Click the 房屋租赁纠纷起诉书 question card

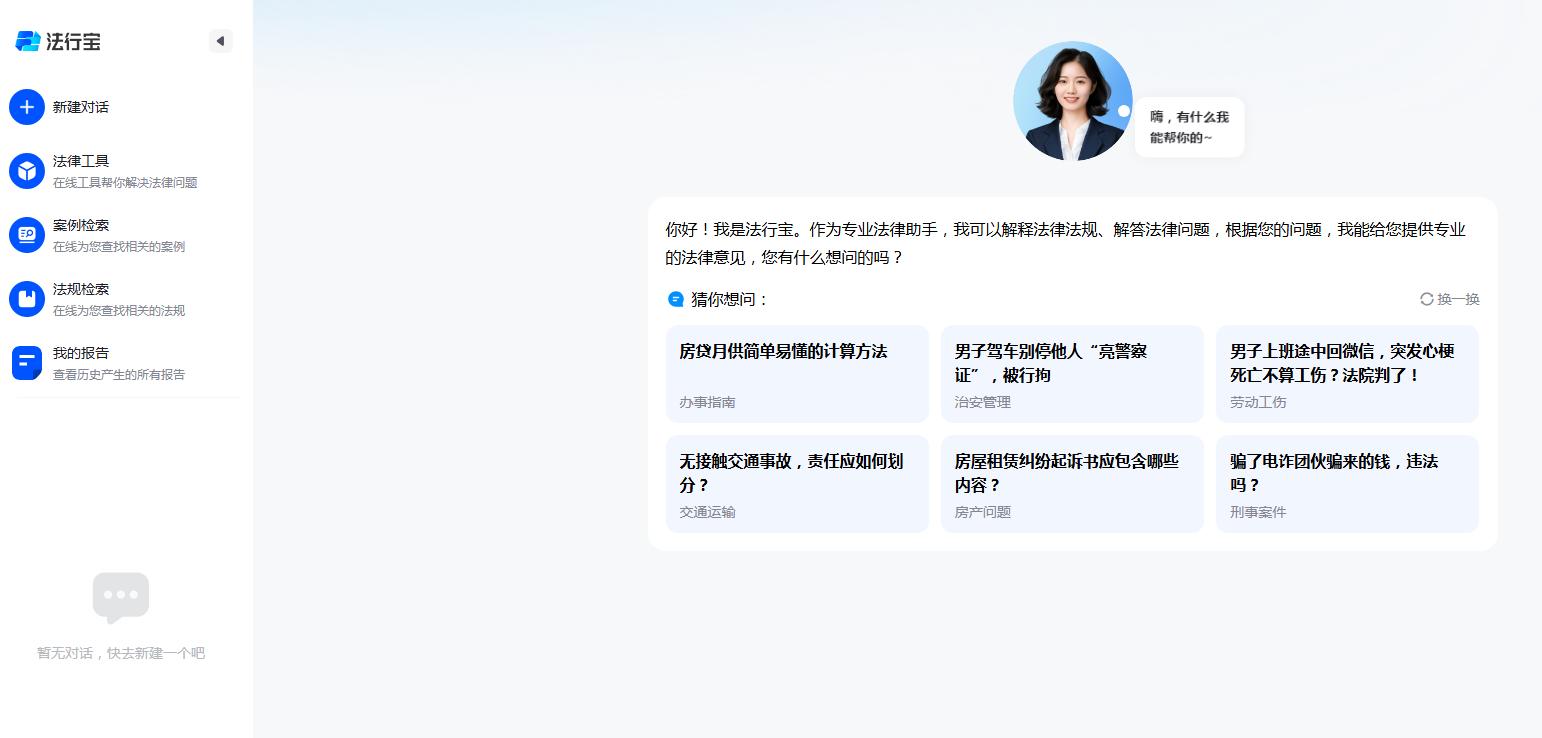(x=1072, y=484)
